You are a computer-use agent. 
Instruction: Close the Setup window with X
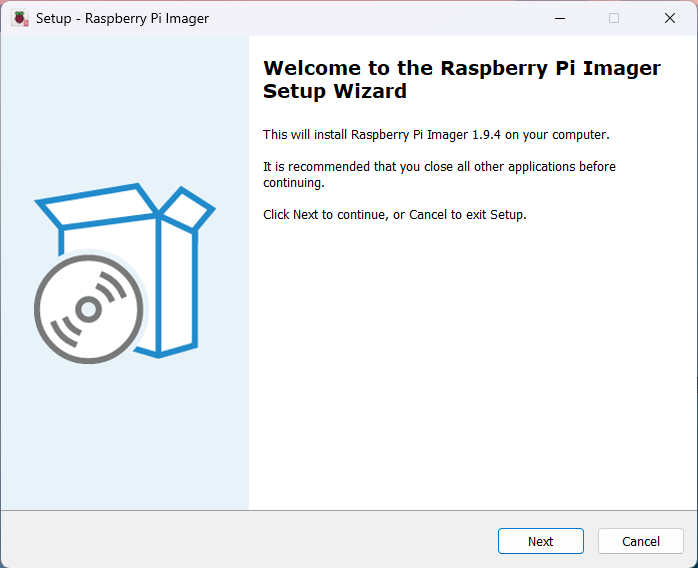[x=670, y=18]
